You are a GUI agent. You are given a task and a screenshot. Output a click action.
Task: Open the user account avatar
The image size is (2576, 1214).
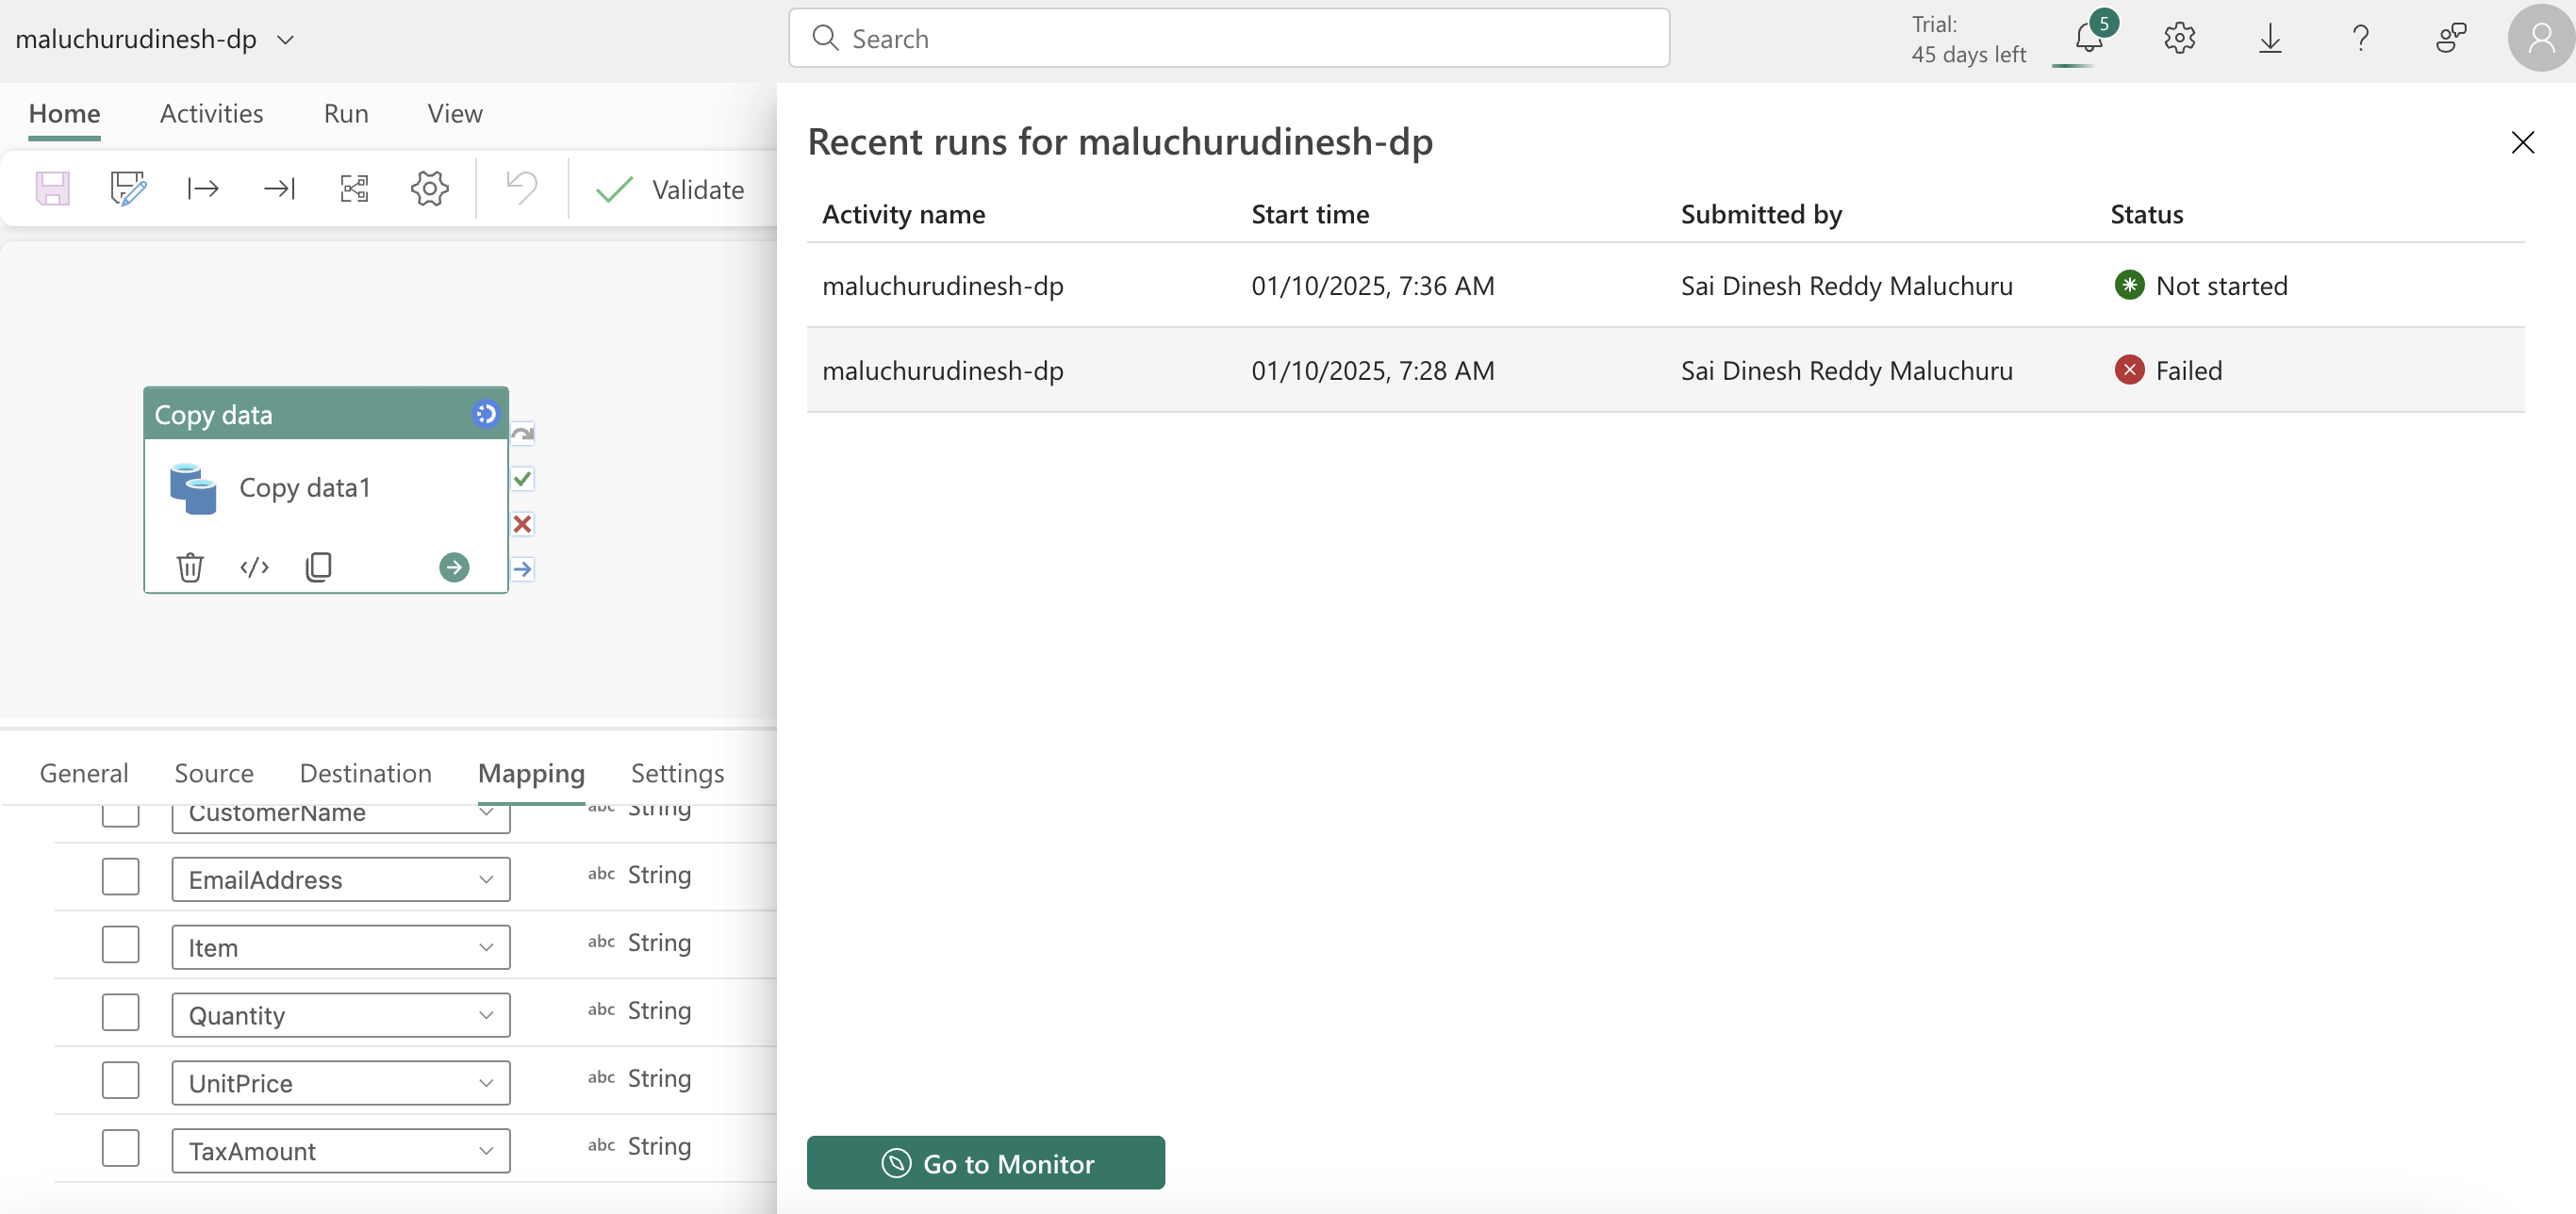(2541, 38)
